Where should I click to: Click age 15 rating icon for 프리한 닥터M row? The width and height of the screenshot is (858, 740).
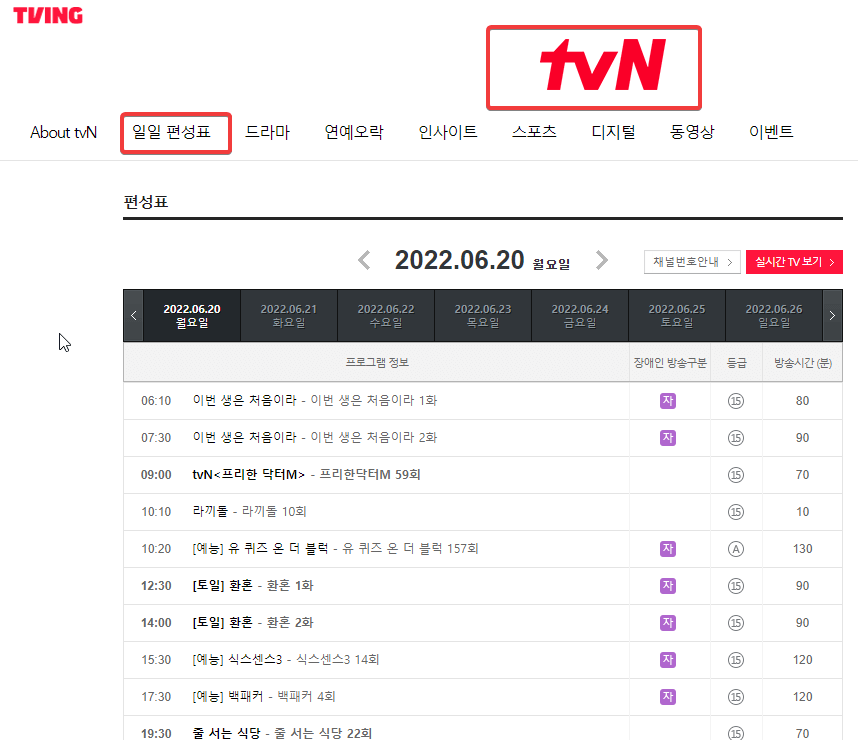point(736,475)
